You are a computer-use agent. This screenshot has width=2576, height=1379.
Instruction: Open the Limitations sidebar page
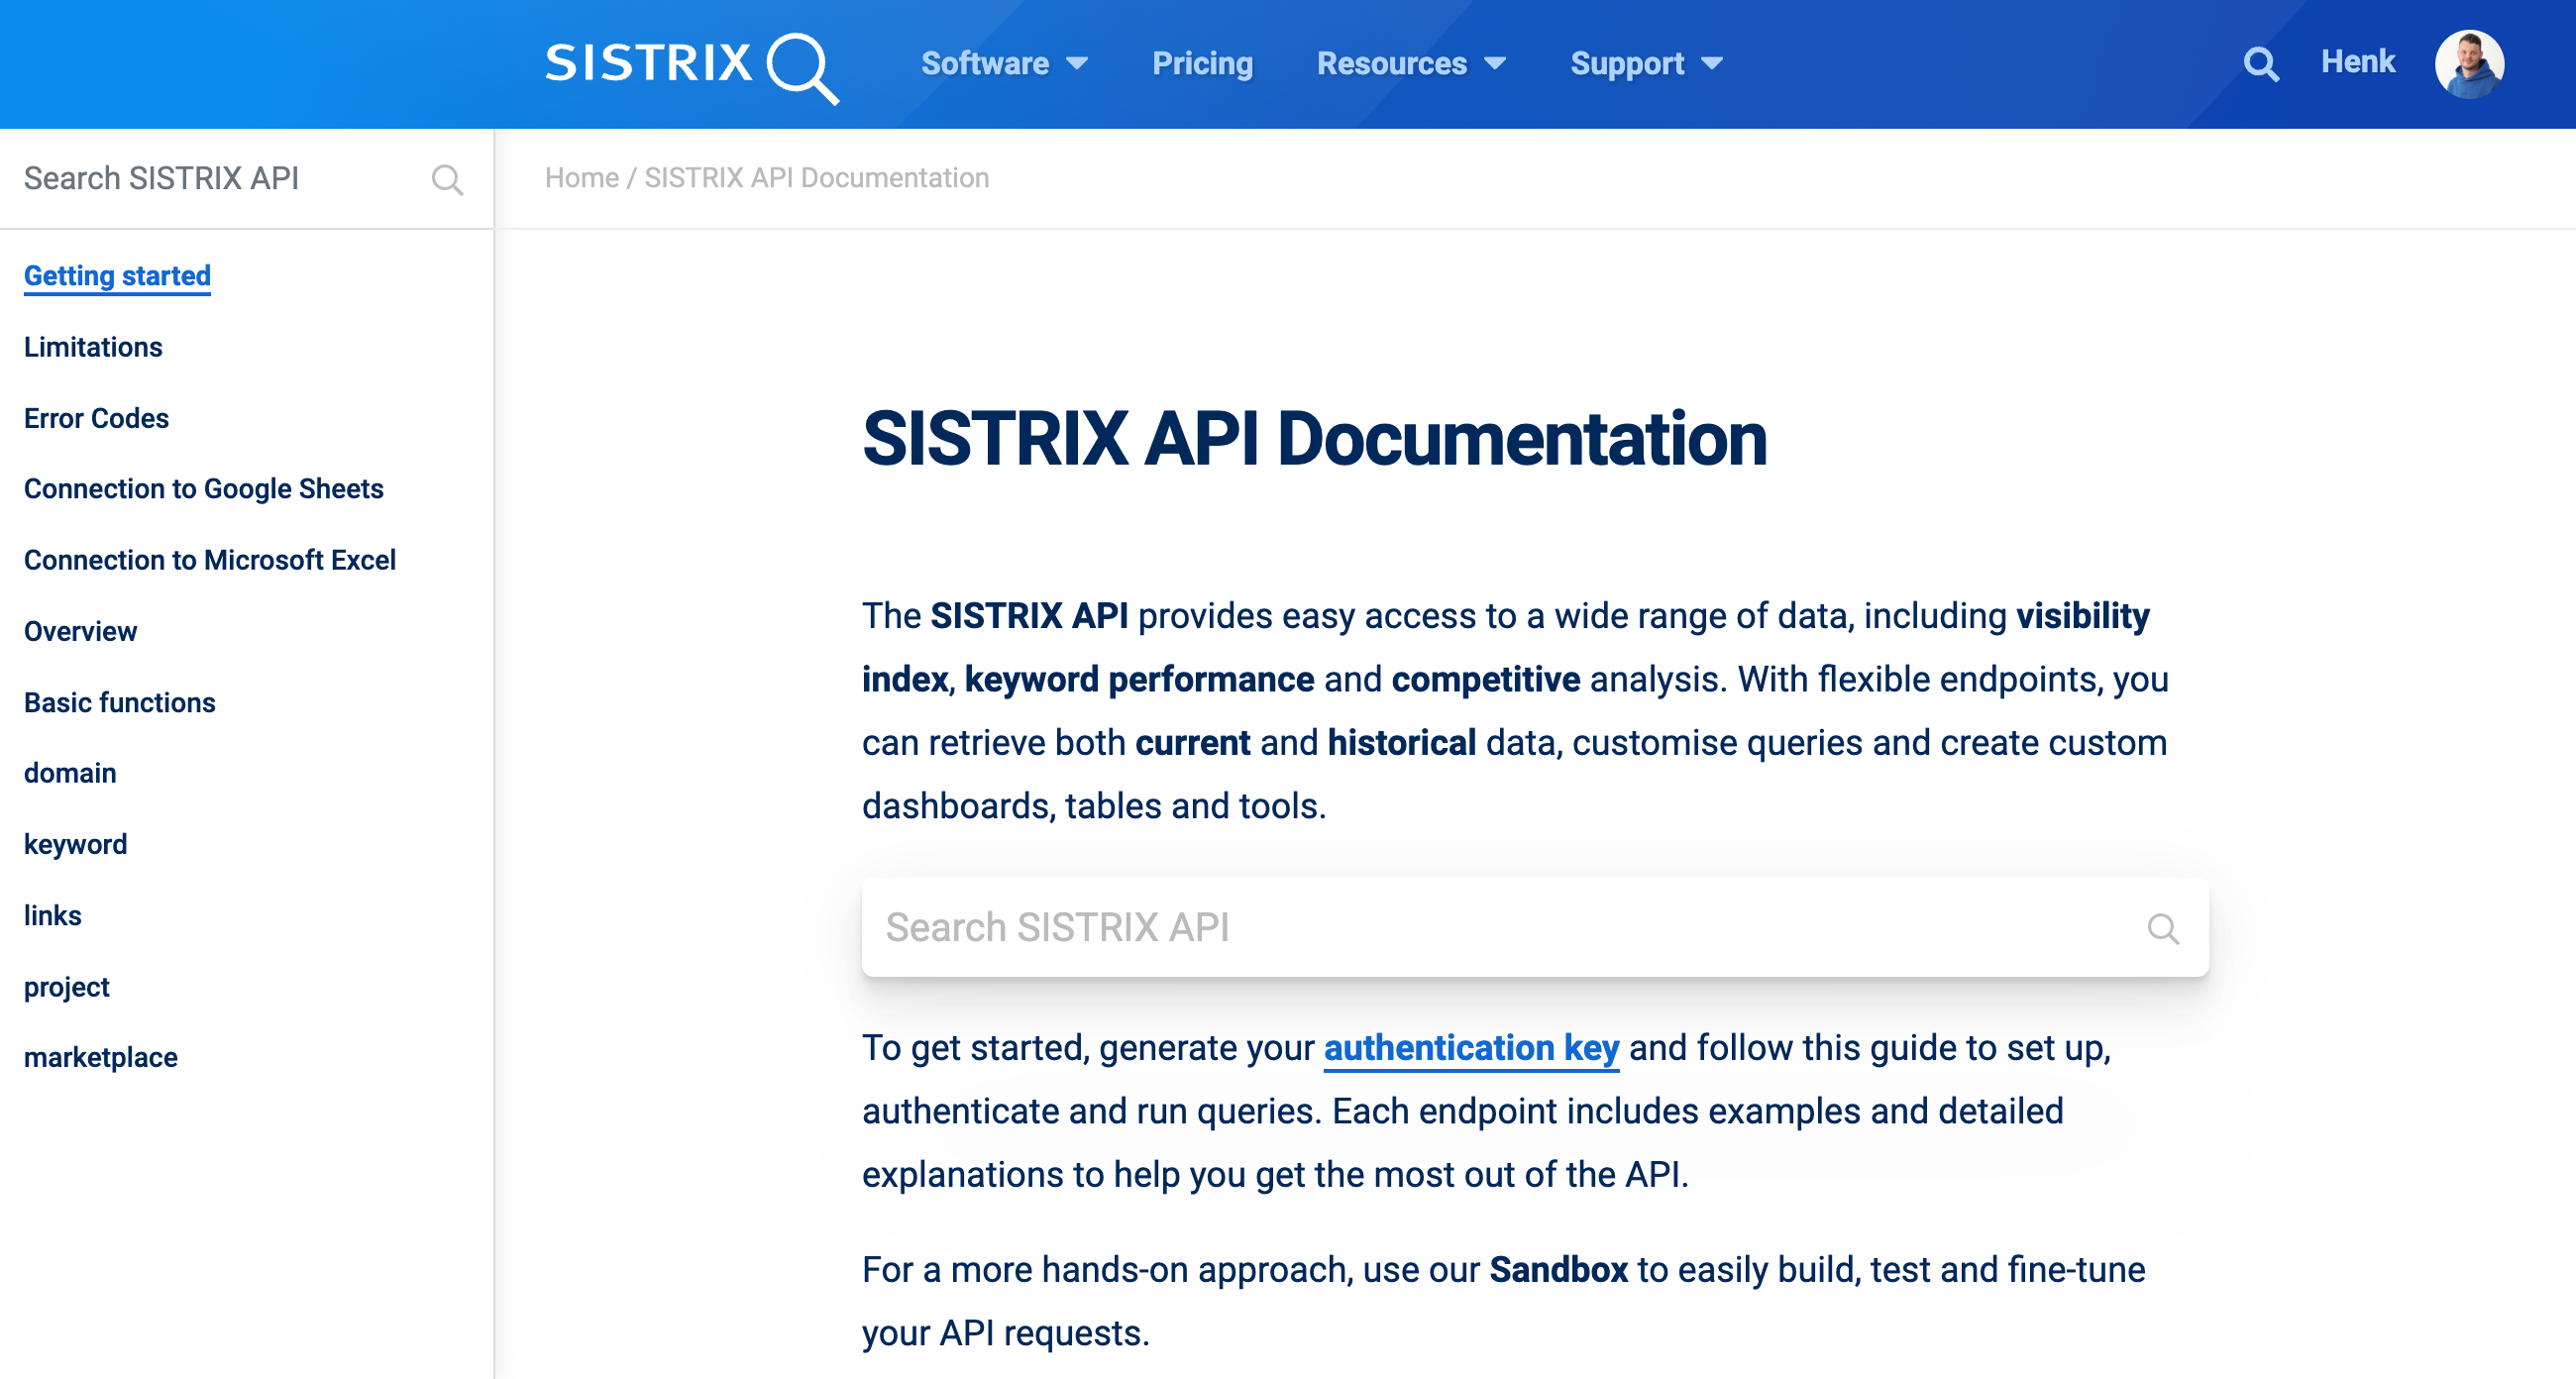coord(93,347)
